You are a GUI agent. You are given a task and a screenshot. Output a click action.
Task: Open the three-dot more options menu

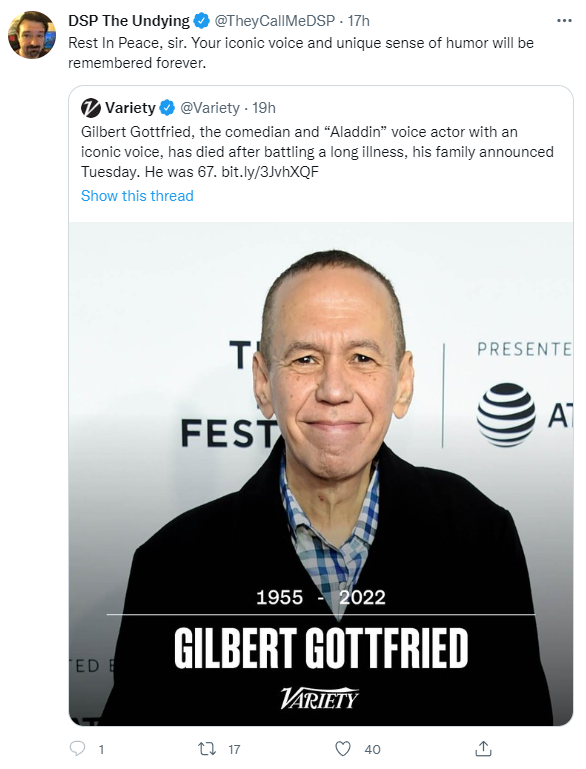(564, 21)
